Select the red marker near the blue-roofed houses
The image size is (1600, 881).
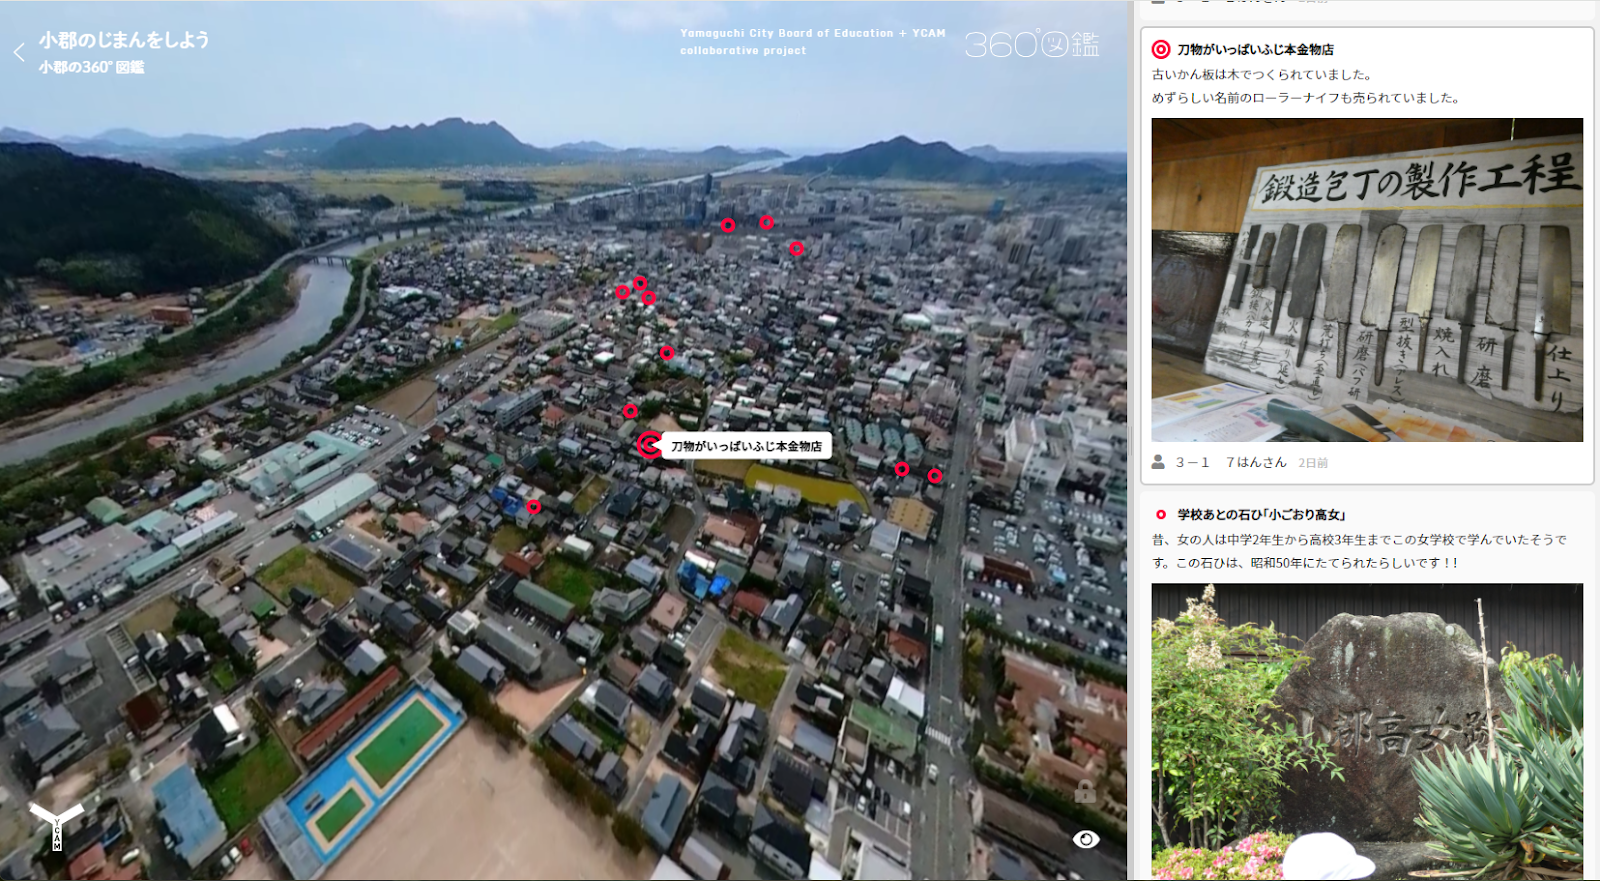[534, 507]
